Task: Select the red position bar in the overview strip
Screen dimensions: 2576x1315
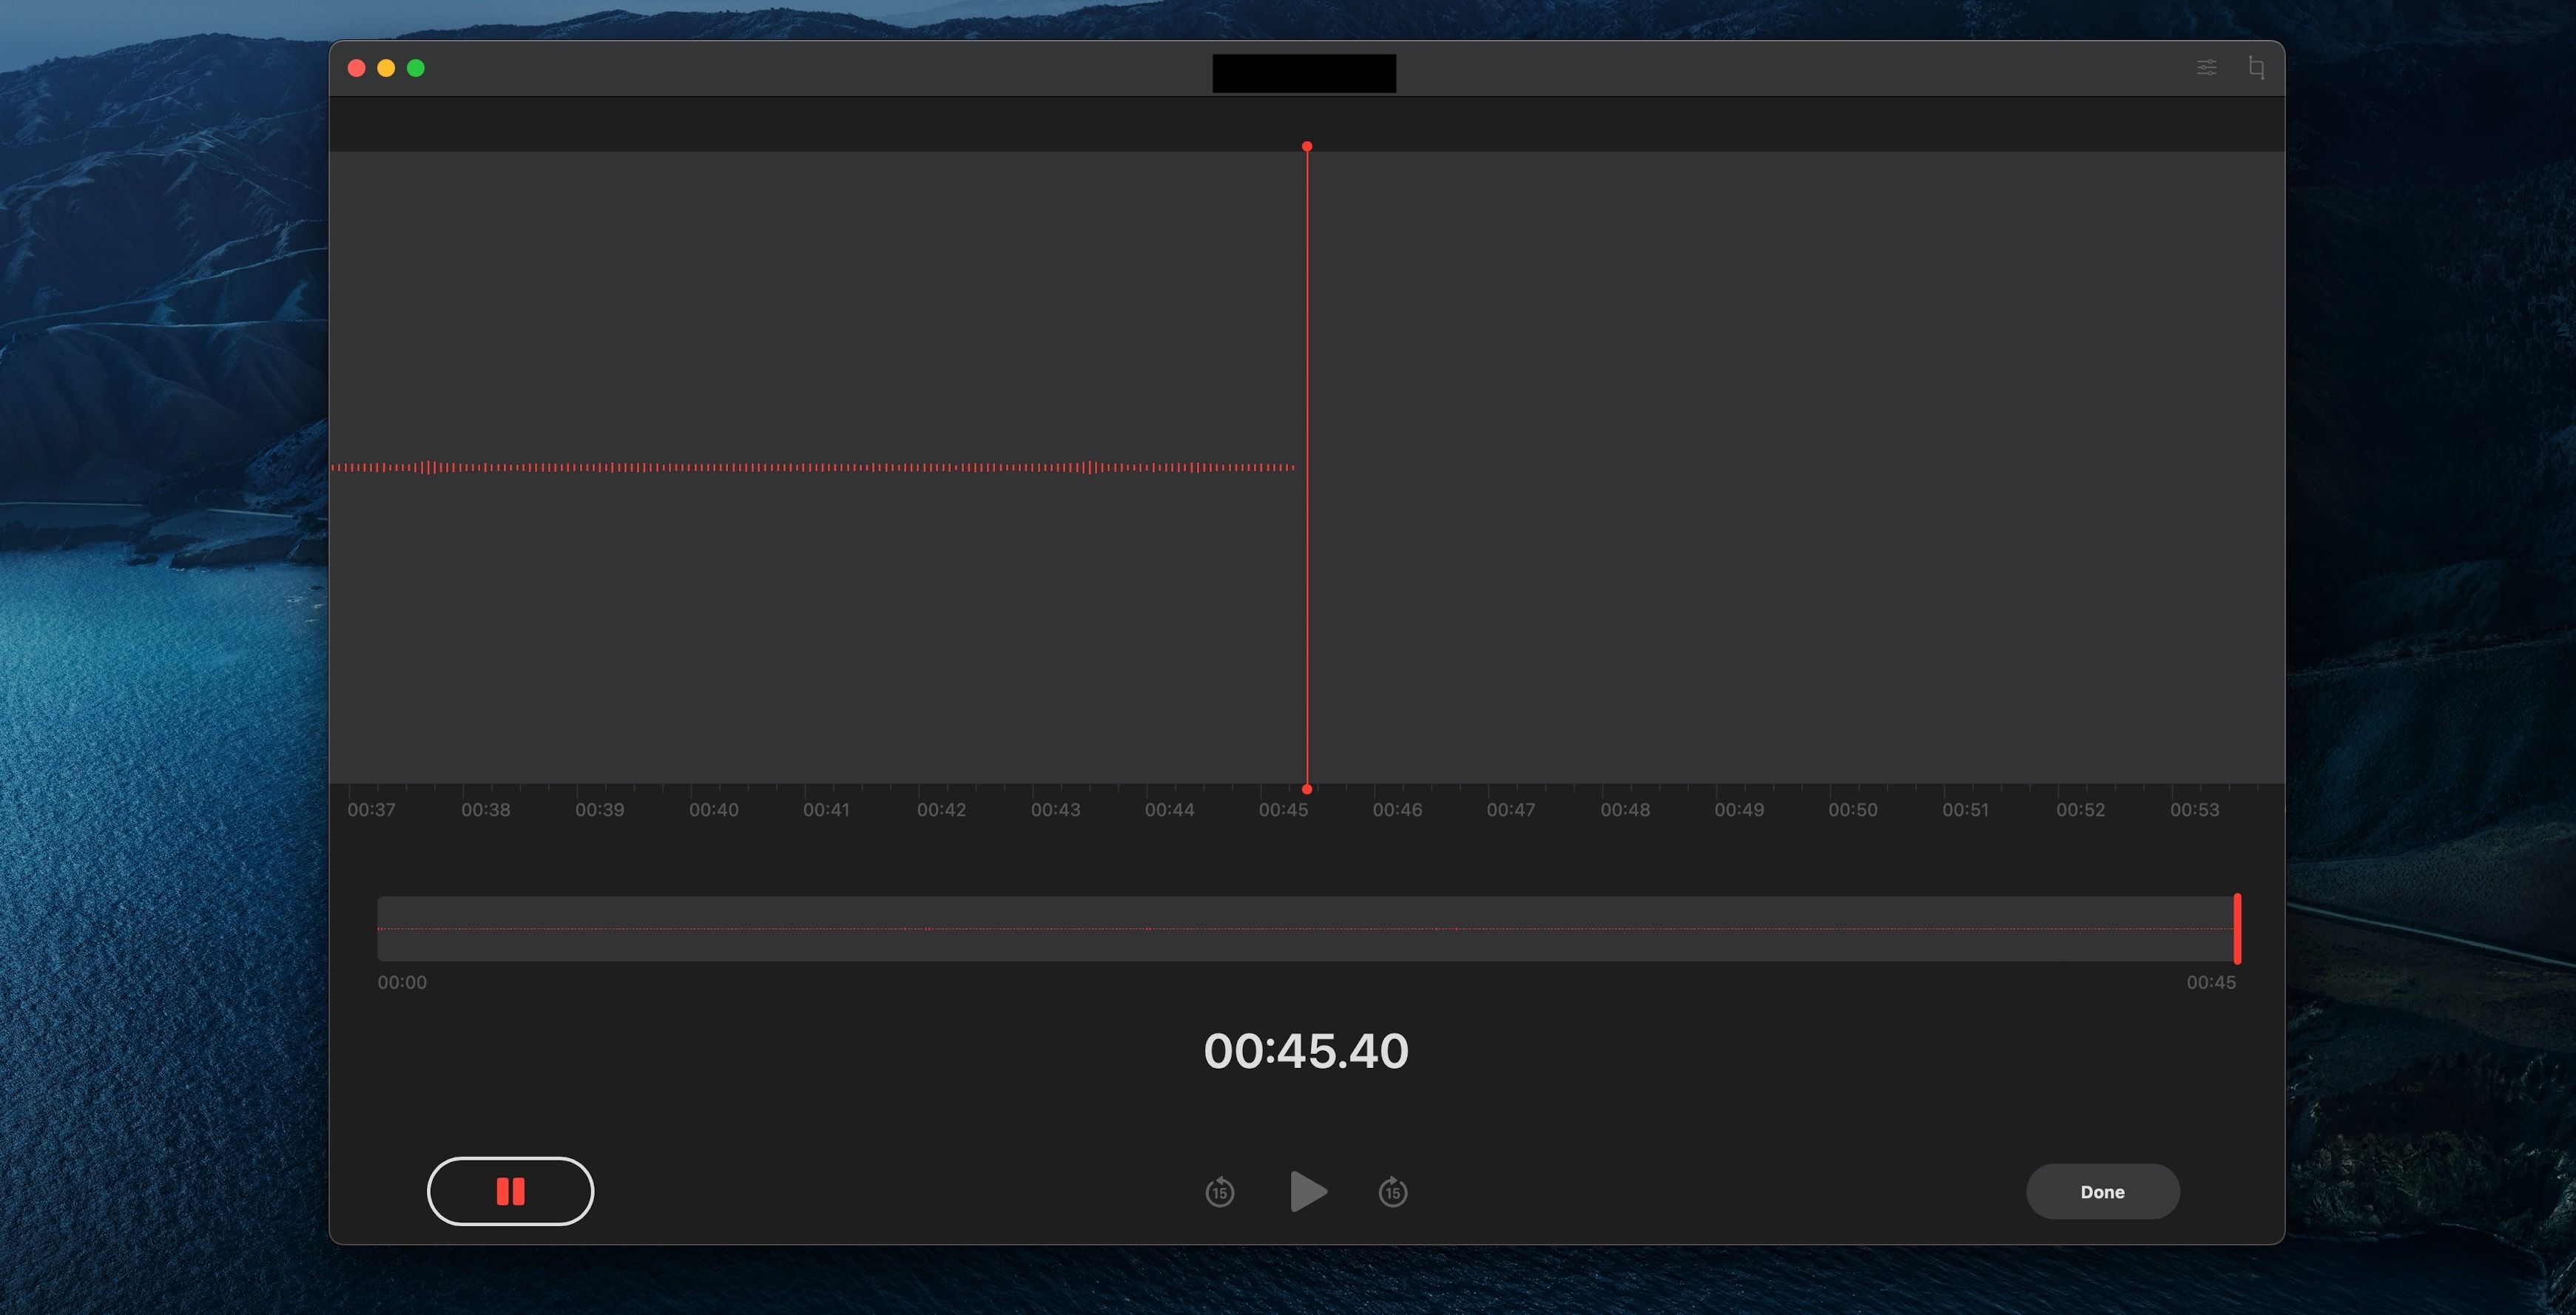Action: click(x=2239, y=930)
